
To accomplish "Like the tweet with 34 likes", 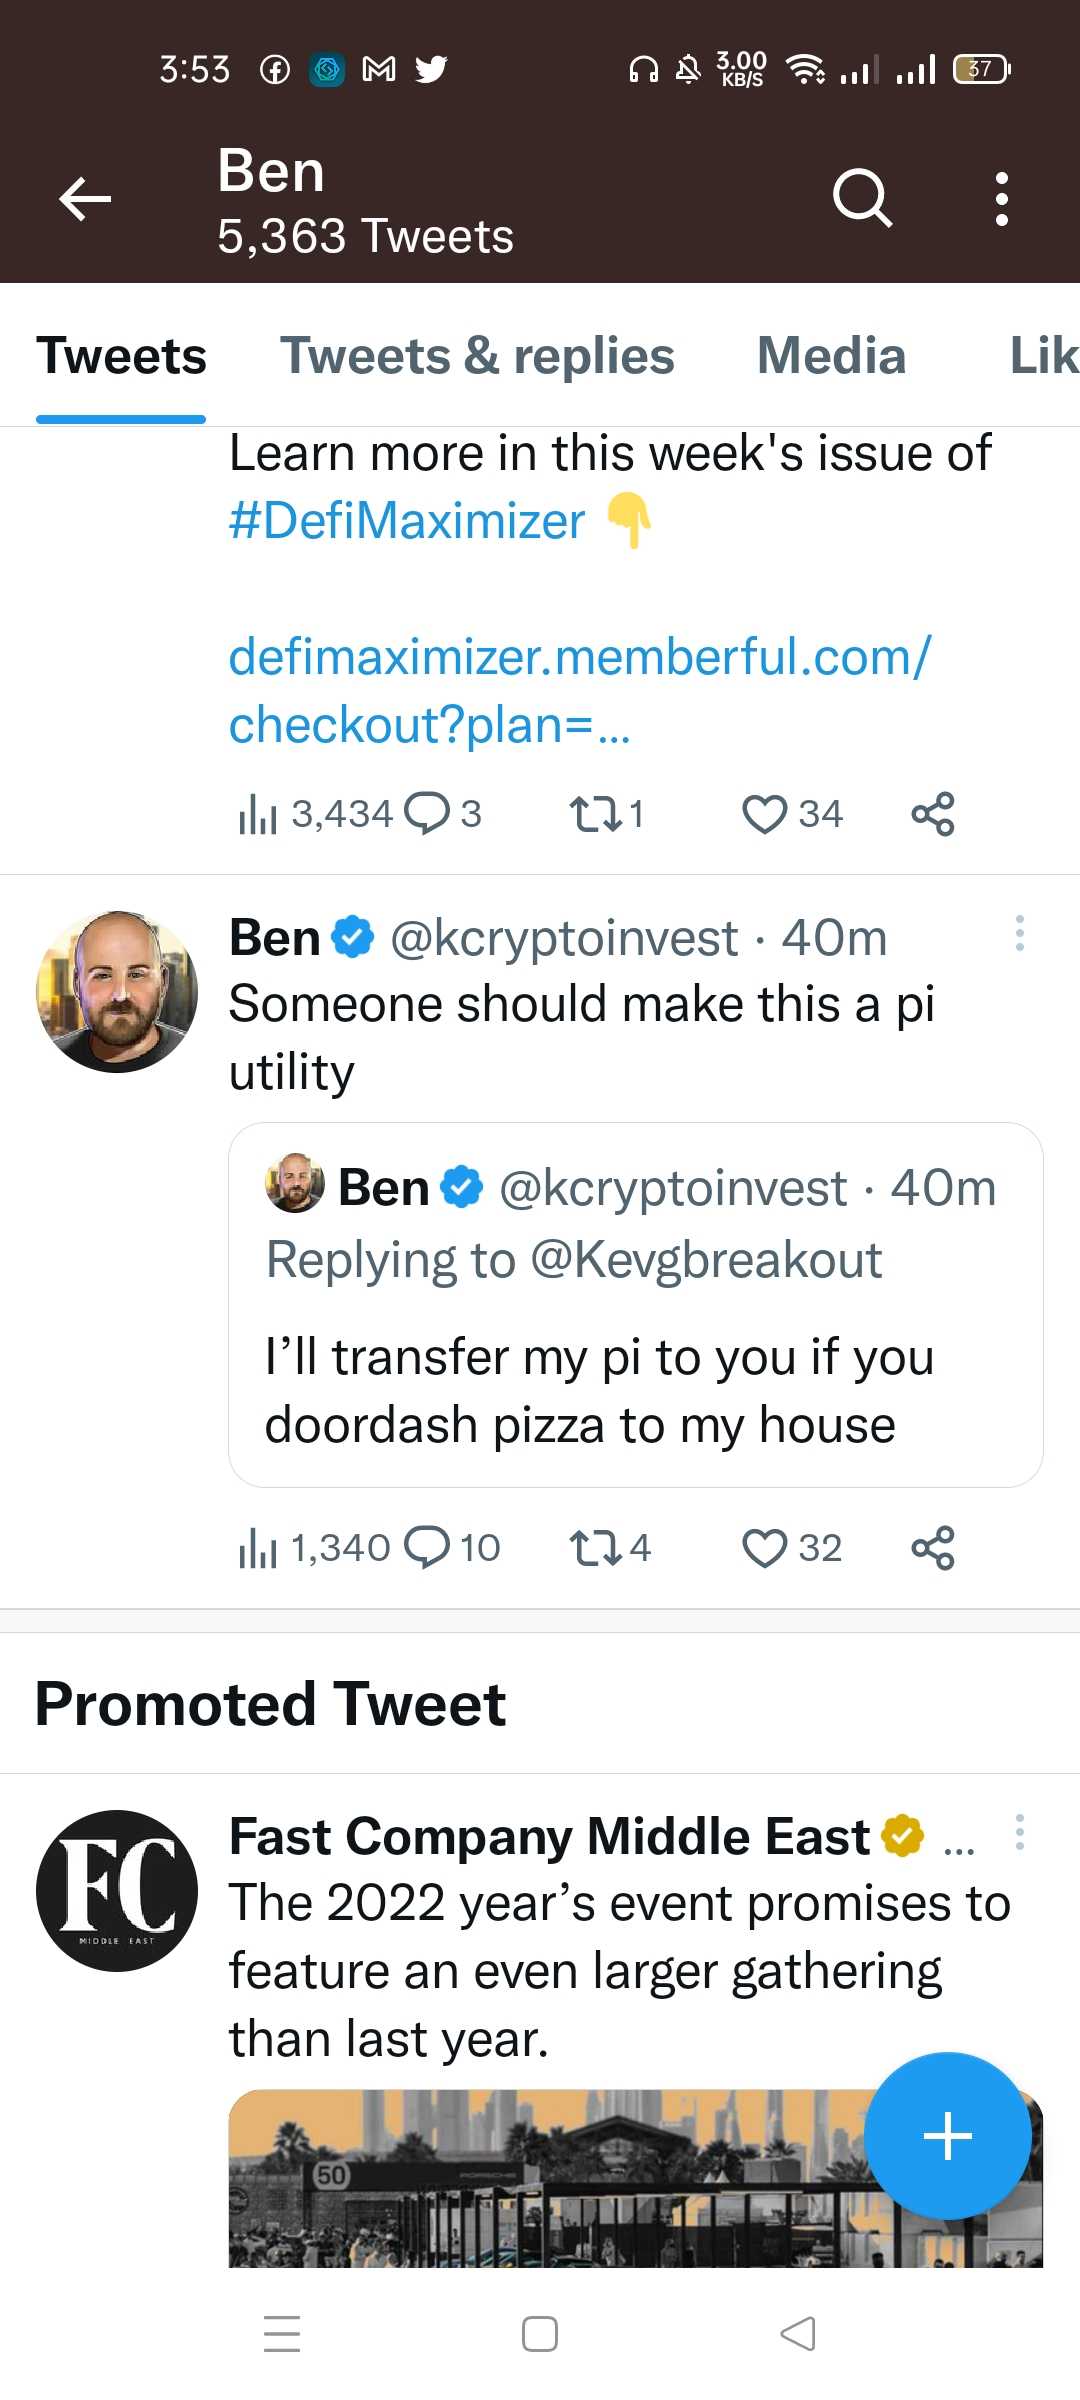I will [x=765, y=814].
